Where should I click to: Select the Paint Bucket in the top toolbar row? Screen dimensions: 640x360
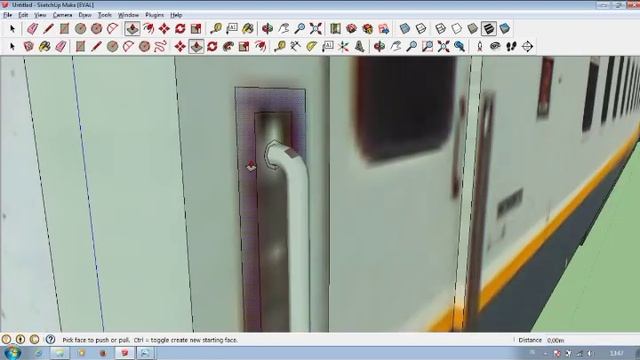tap(248, 29)
